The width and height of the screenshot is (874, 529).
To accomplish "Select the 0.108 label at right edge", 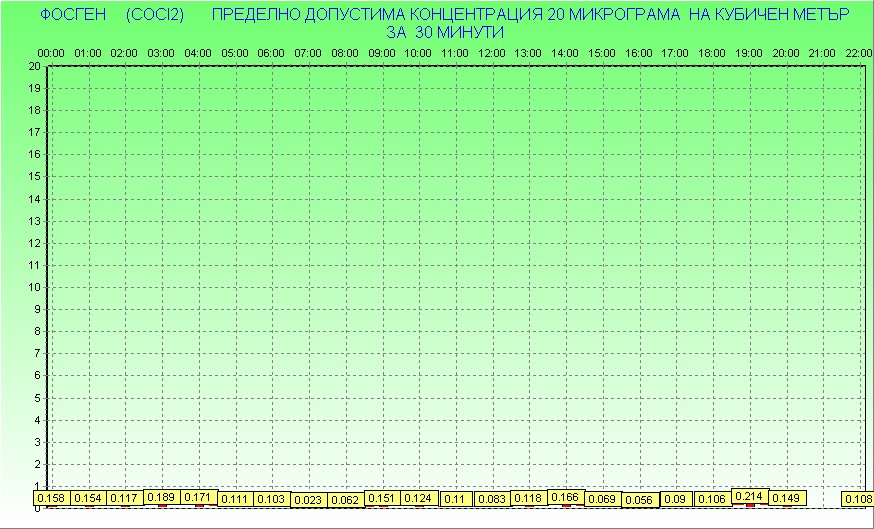I will tap(858, 499).
